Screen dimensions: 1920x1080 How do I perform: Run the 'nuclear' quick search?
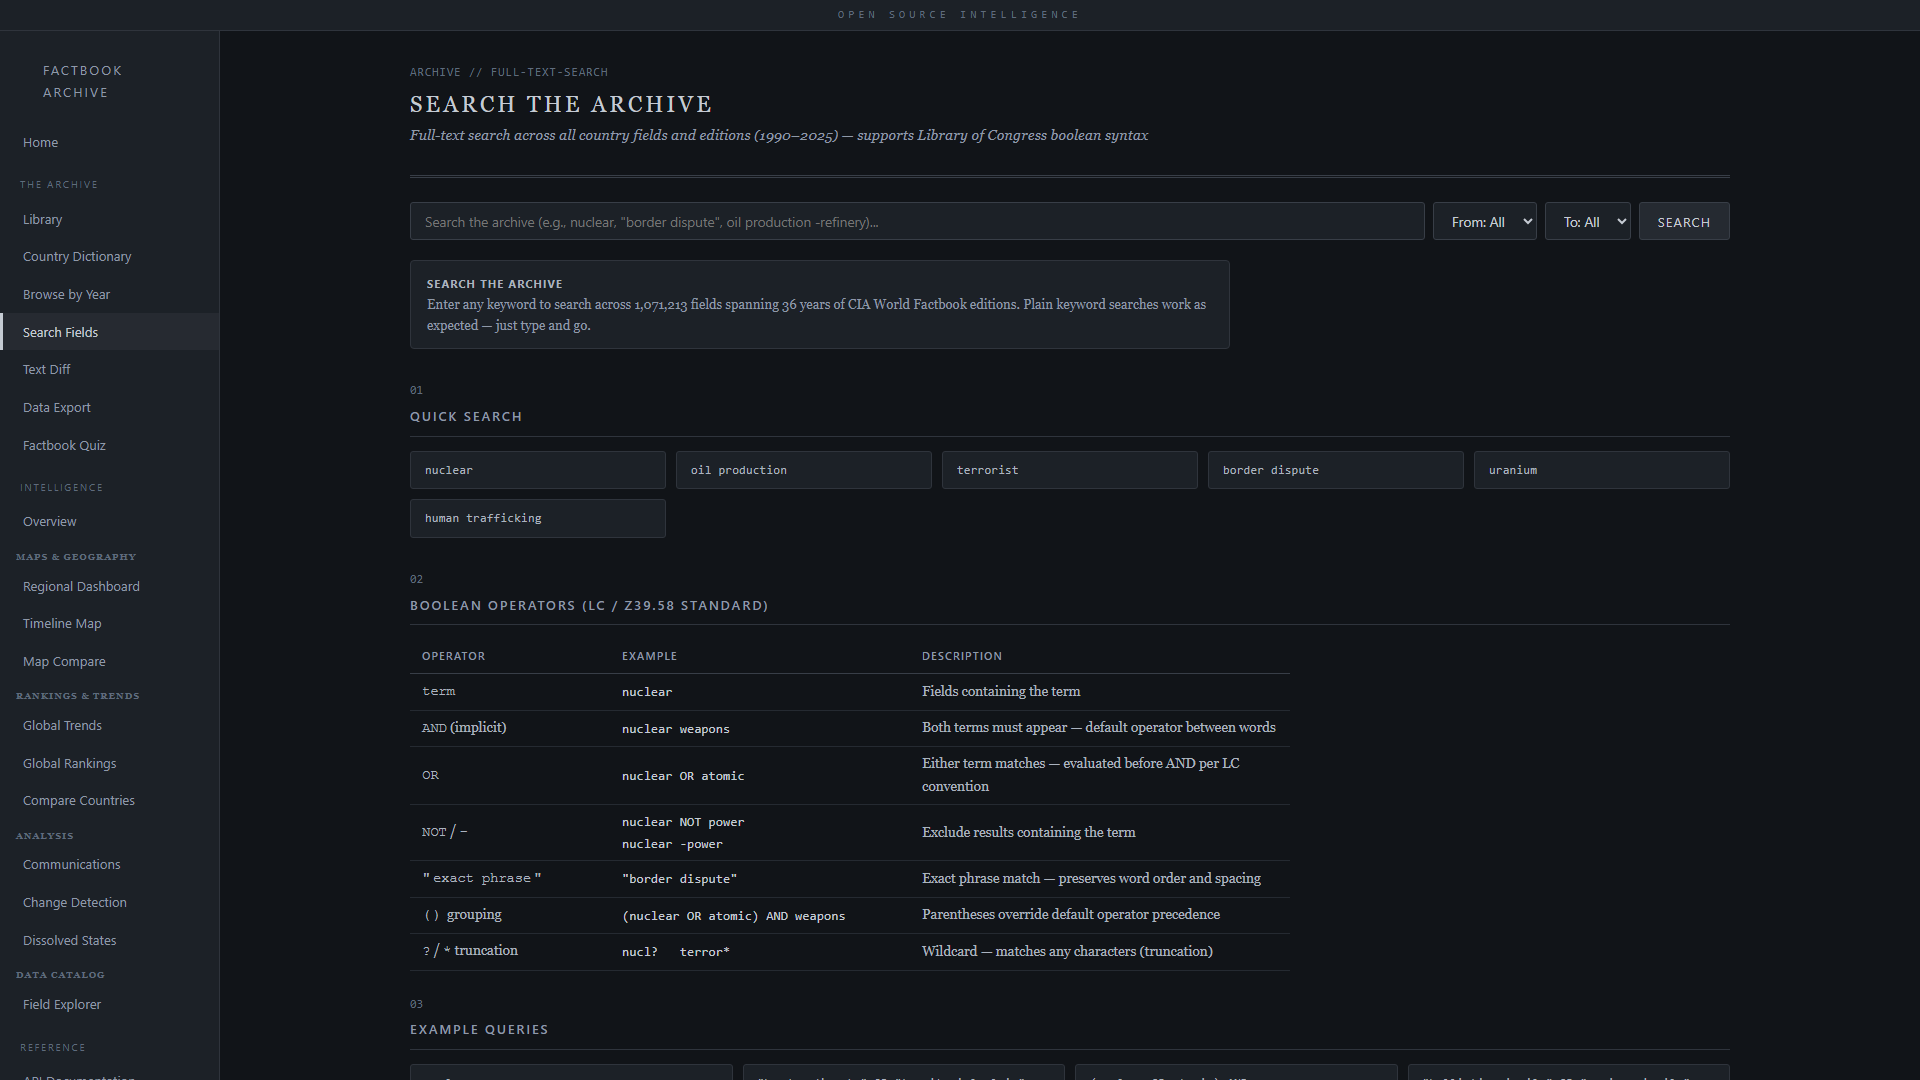537,469
